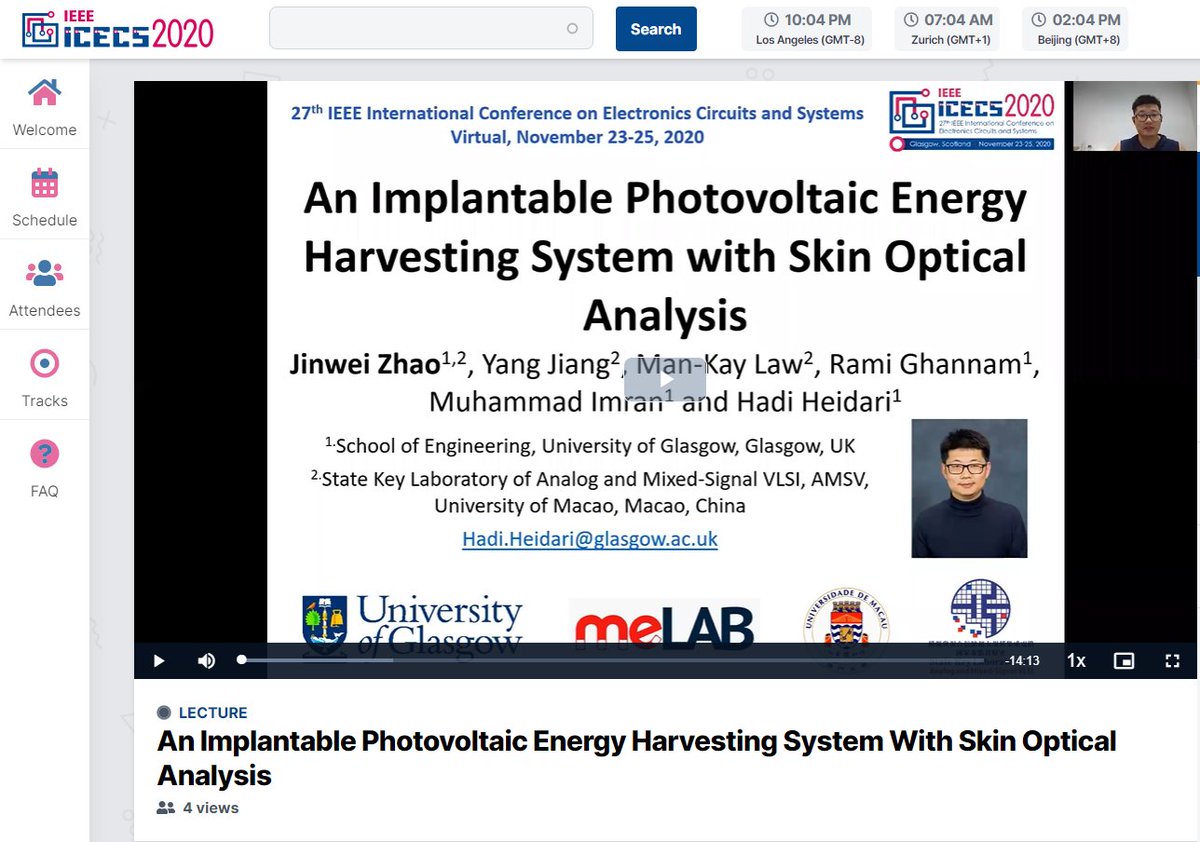
Task: Click the Schedule menu label
Action: 44,220
